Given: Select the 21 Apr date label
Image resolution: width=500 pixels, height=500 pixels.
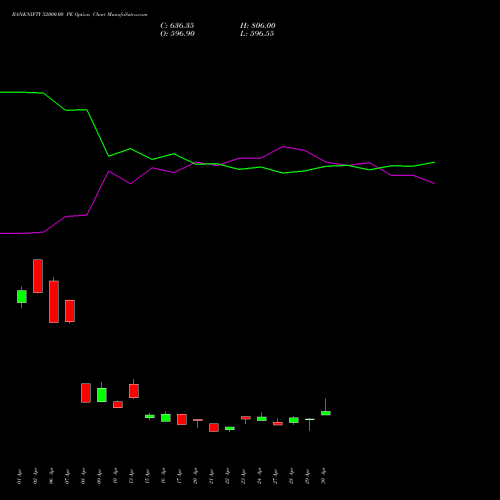Looking at the screenshot, I should tap(211, 476).
